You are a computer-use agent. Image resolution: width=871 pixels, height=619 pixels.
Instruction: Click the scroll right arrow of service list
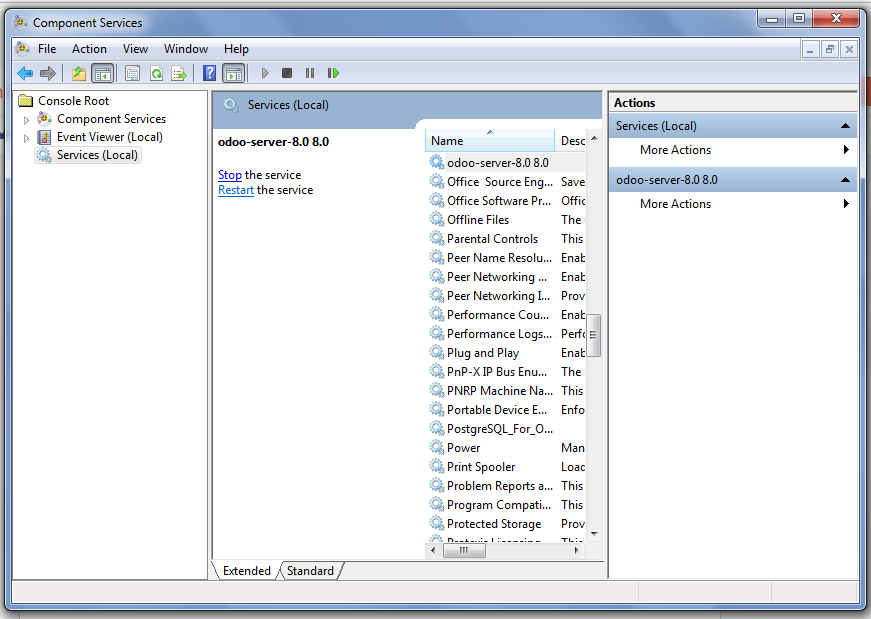pyautogui.click(x=577, y=550)
